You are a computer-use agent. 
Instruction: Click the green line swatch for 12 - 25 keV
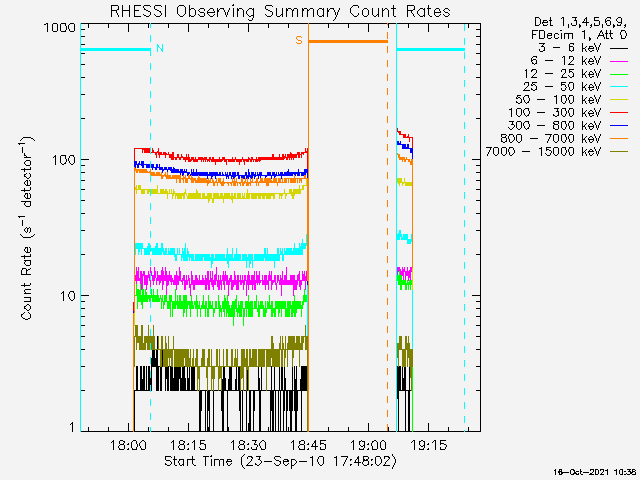point(619,75)
